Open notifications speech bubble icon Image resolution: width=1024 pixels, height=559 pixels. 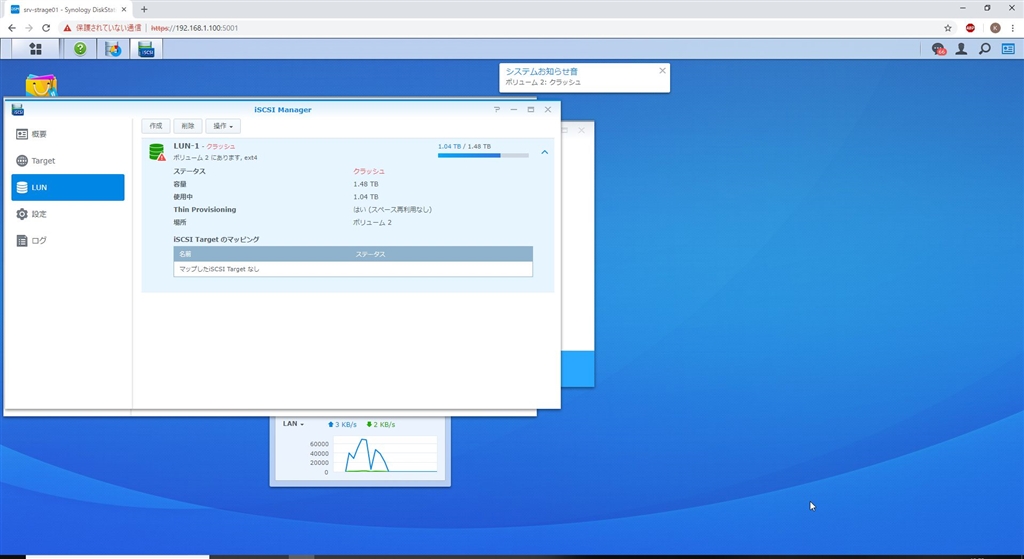(x=938, y=49)
